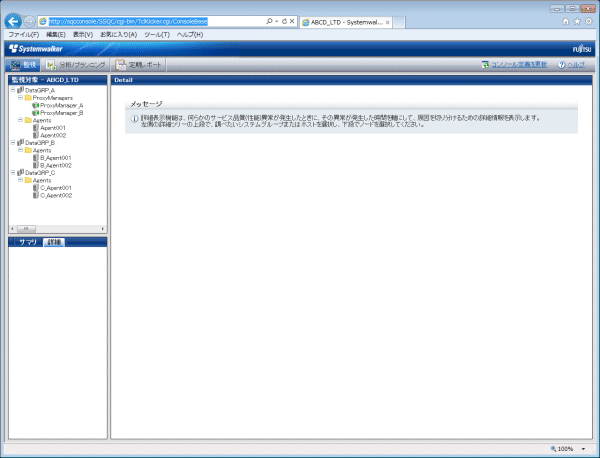This screenshot has height=458, width=600.
Task: Open the browser Tools gear icon
Action: (x=588, y=20)
